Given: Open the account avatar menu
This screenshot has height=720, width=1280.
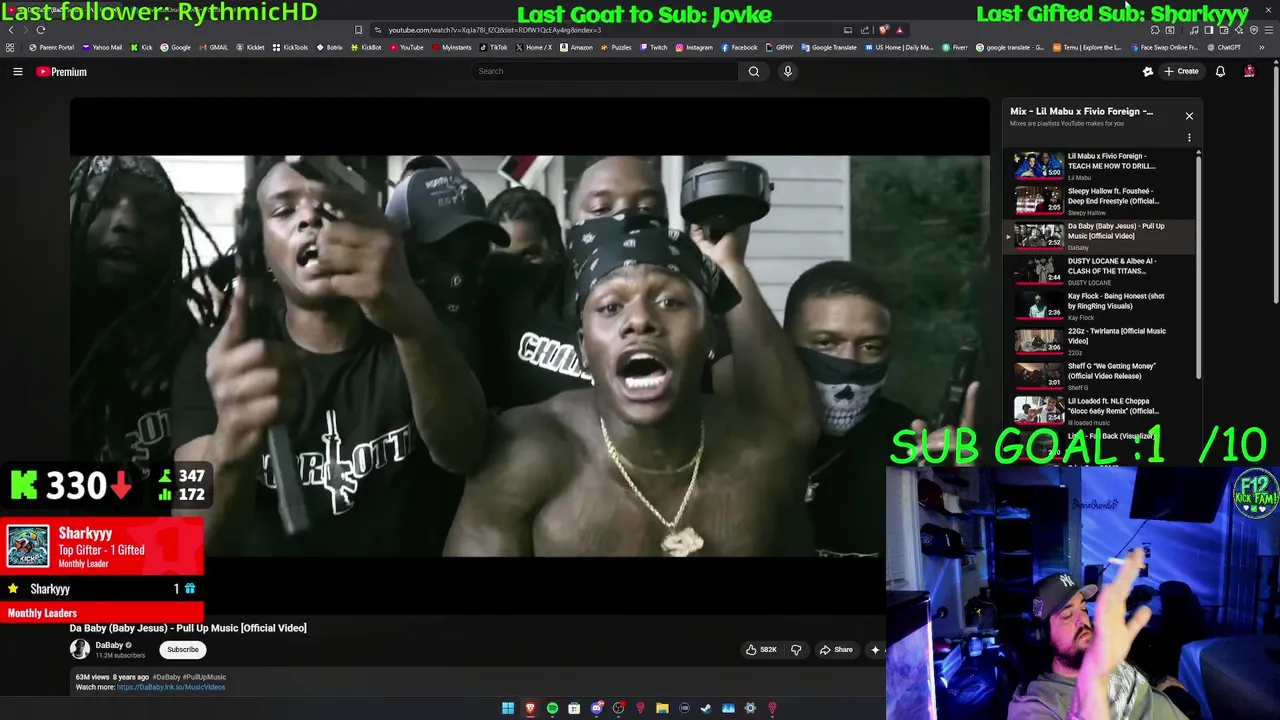Looking at the screenshot, I should (1249, 72).
